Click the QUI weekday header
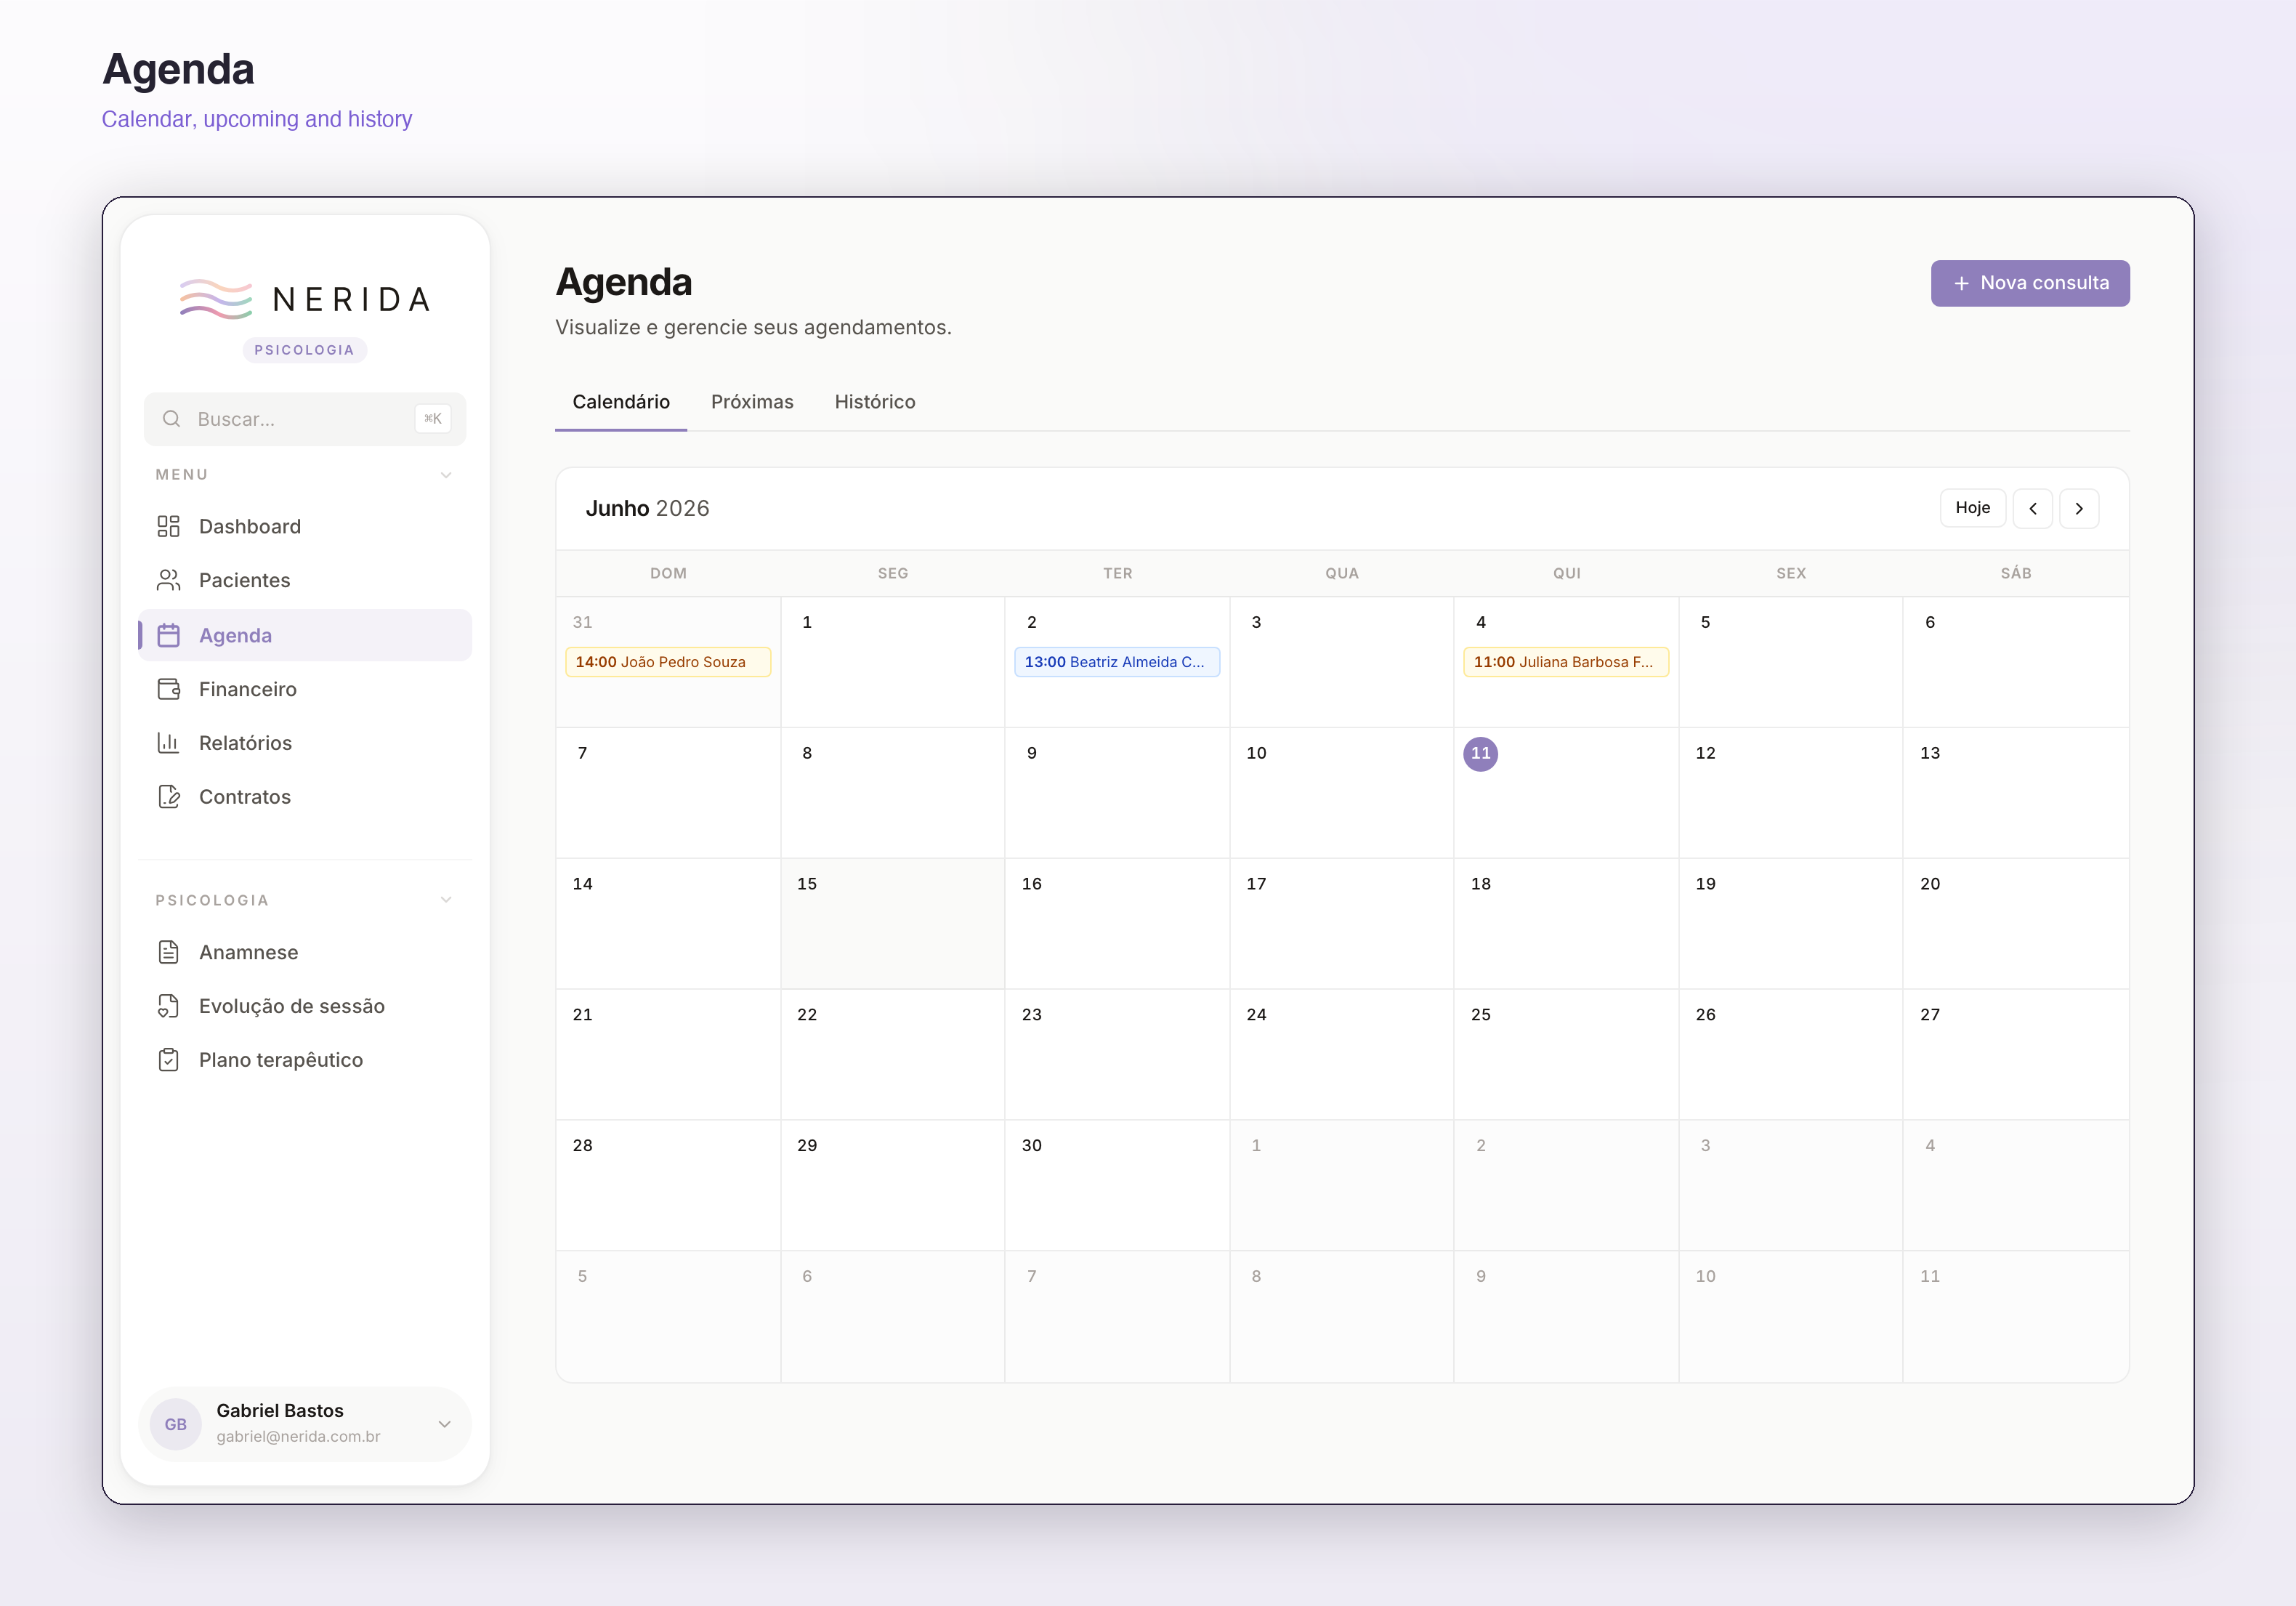 point(1566,573)
